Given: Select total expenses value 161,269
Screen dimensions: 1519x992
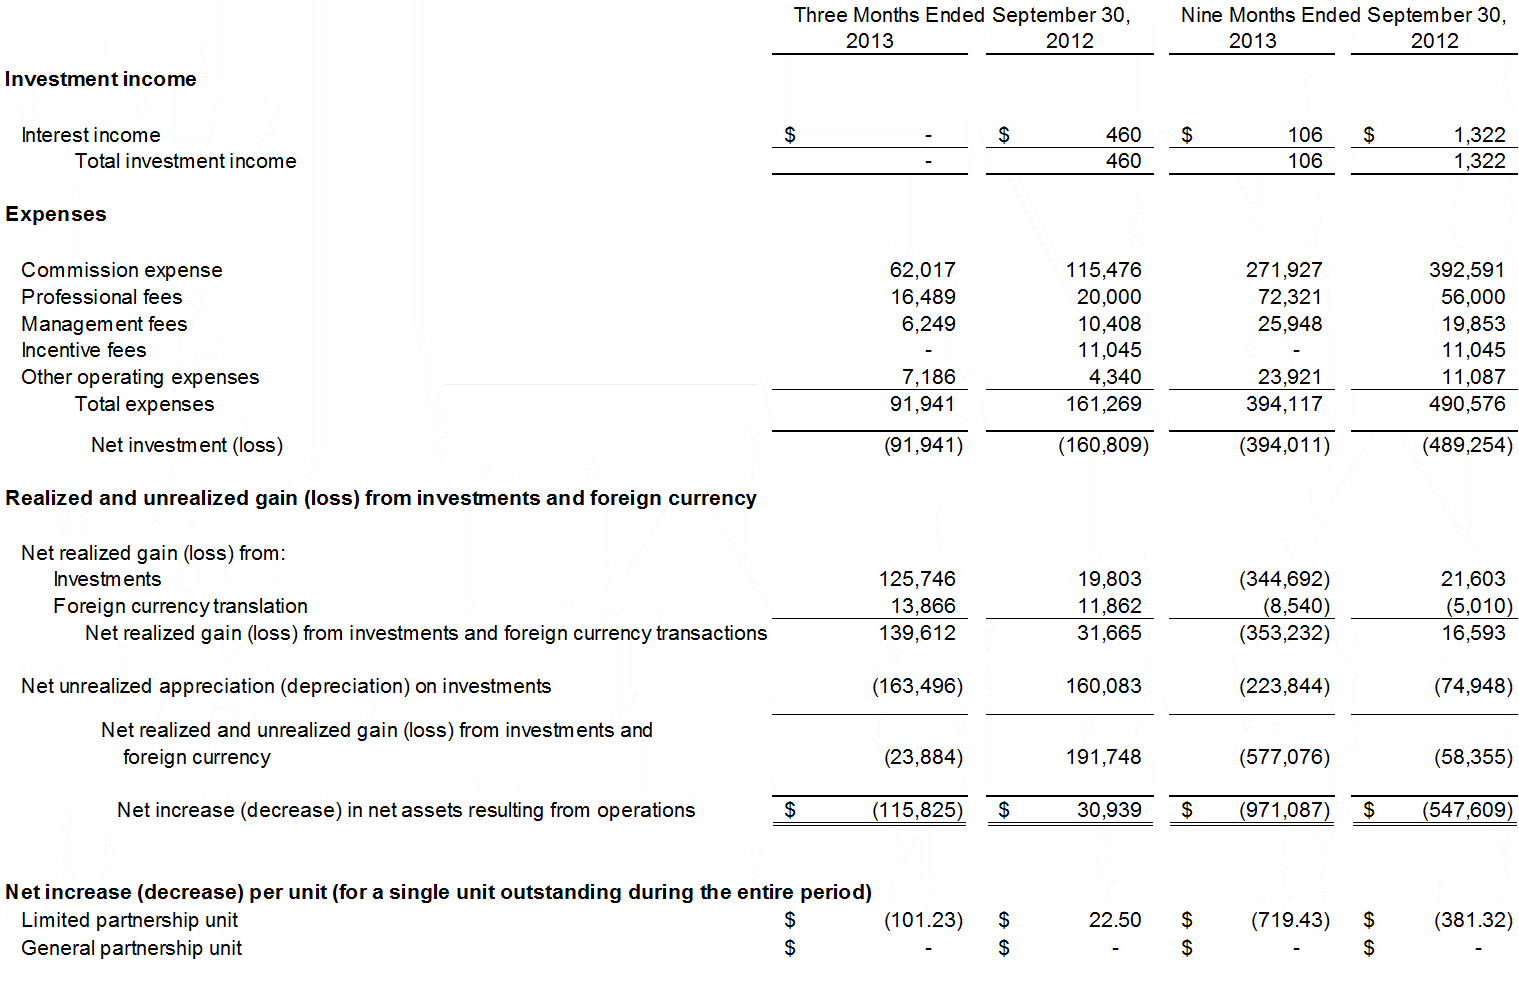Looking at the screenshot, I should 1104,404.
